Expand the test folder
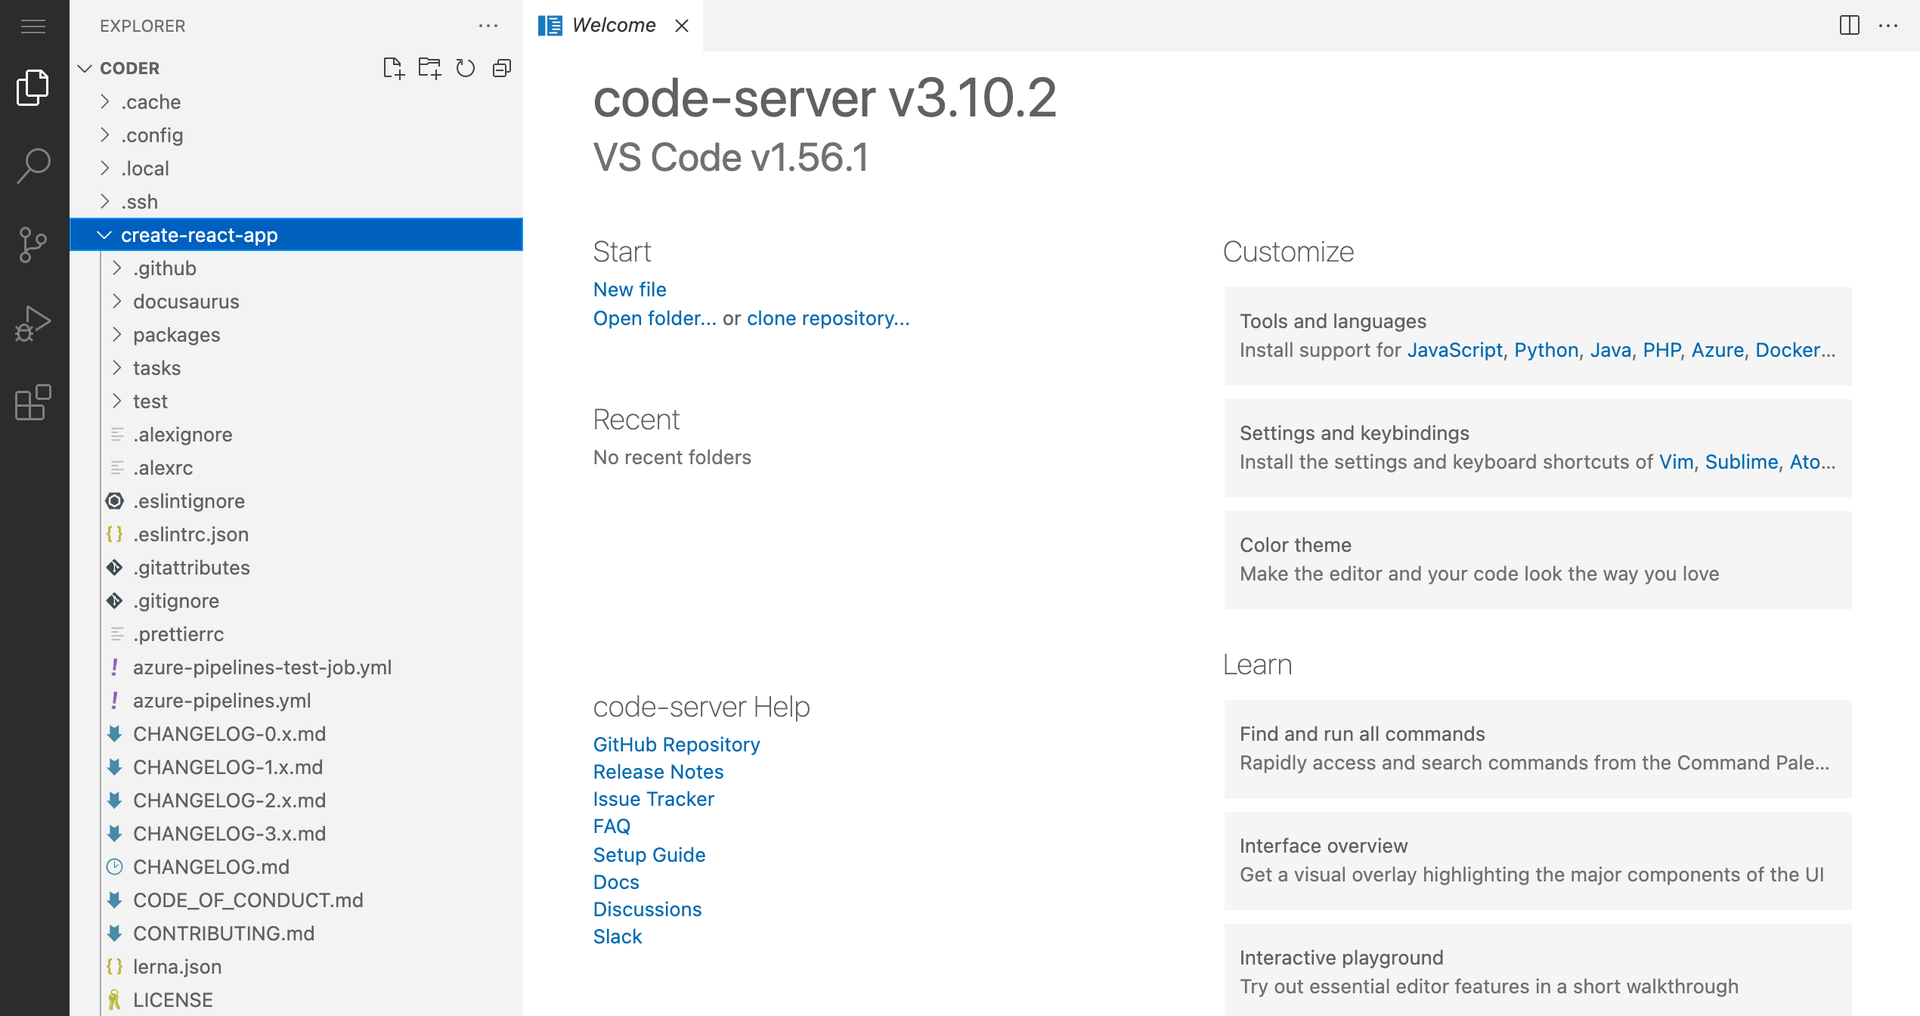Screen dimensions: 1920x1016 296,401
